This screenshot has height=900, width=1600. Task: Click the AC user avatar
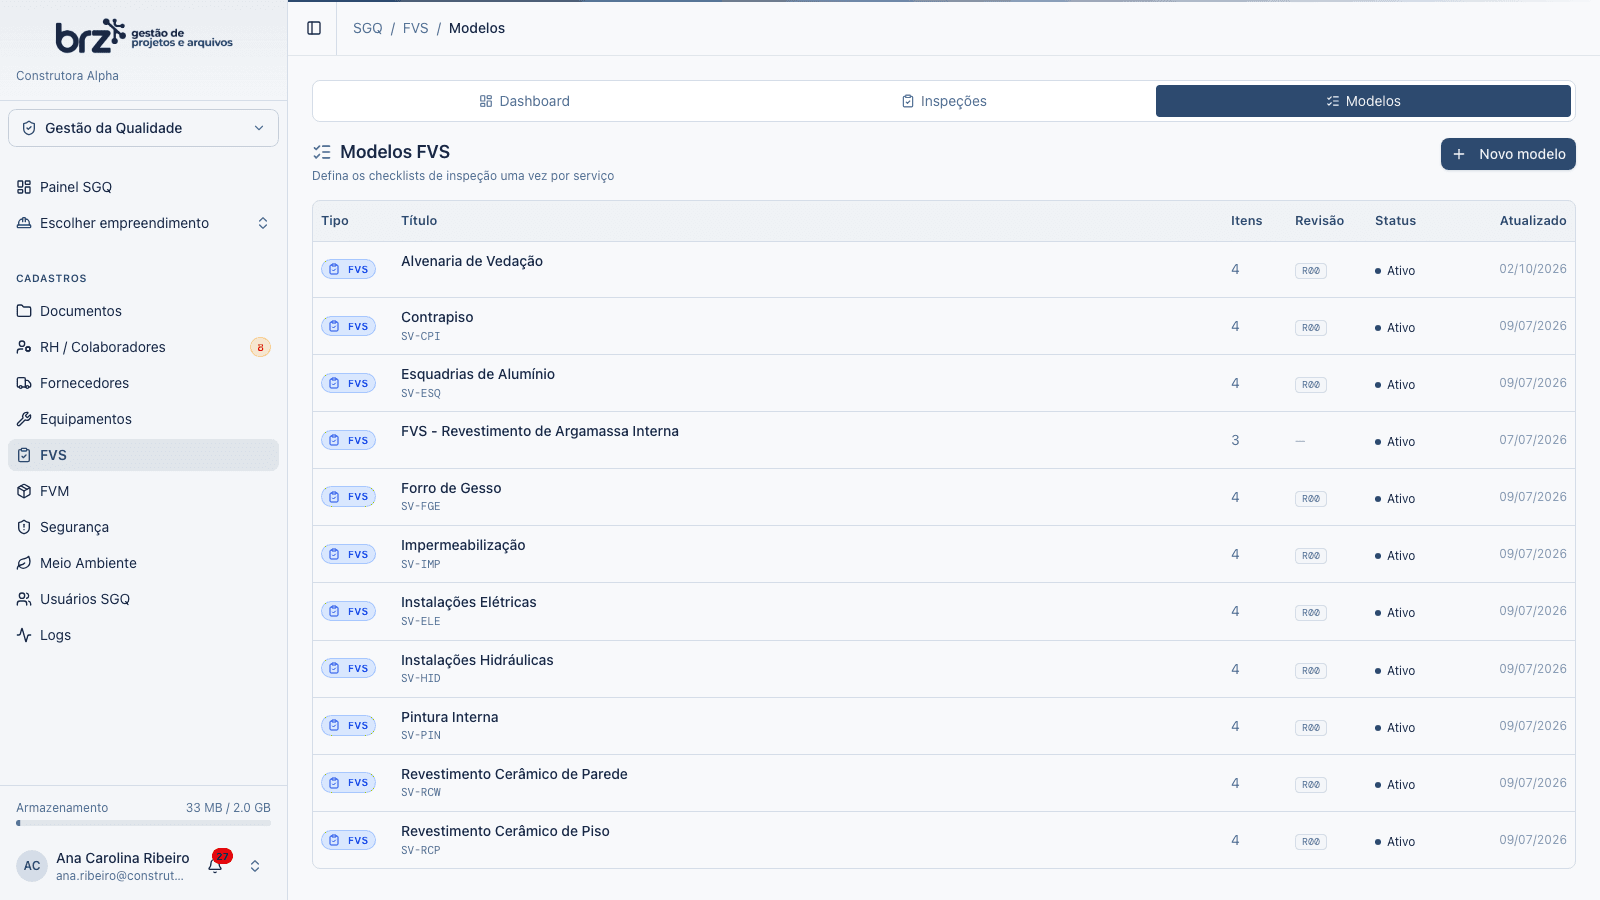[32, 866]
